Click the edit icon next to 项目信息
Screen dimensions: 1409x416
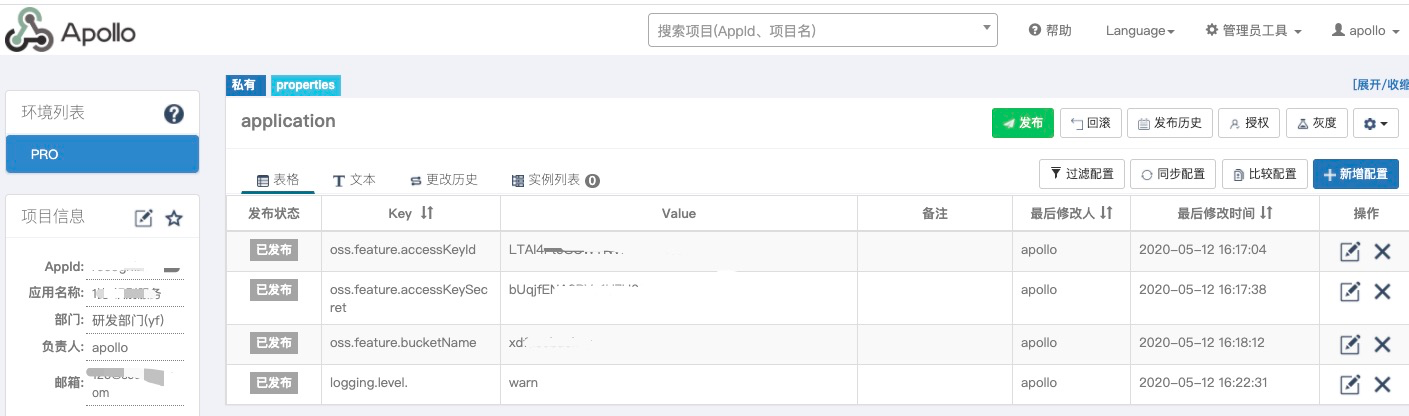pos(144,218)
